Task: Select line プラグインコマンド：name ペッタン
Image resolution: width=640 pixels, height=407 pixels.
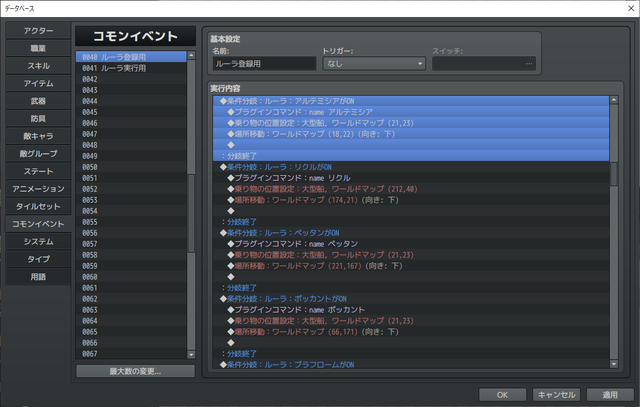Action: 411,244
